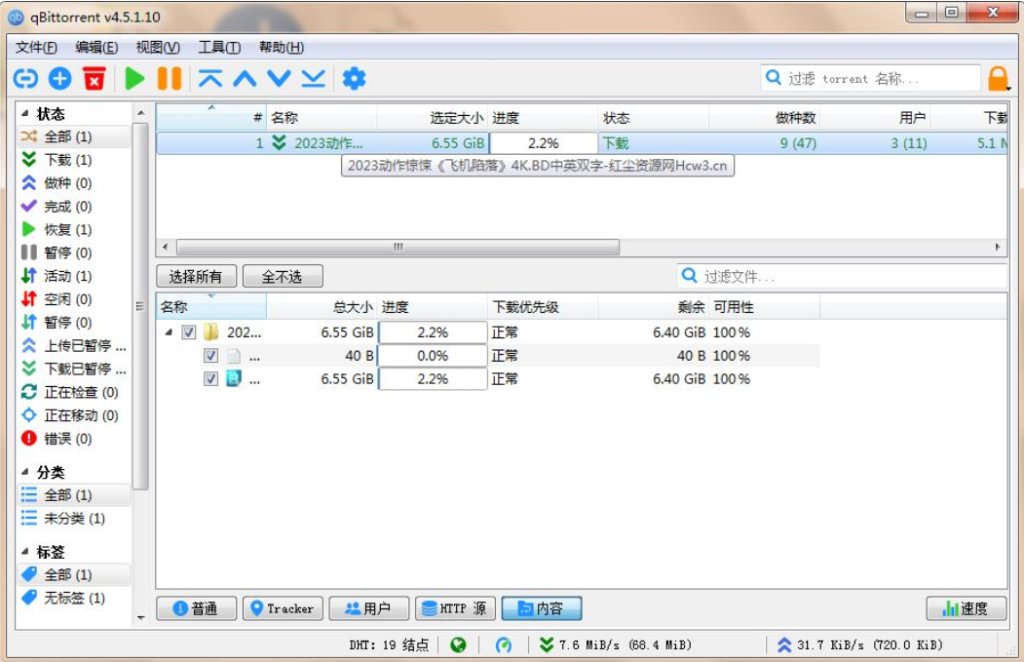The height and width of the screenshot is (662, 1024).
Task: Move torrent to top of queue
Action: click(x=210, y=78)
